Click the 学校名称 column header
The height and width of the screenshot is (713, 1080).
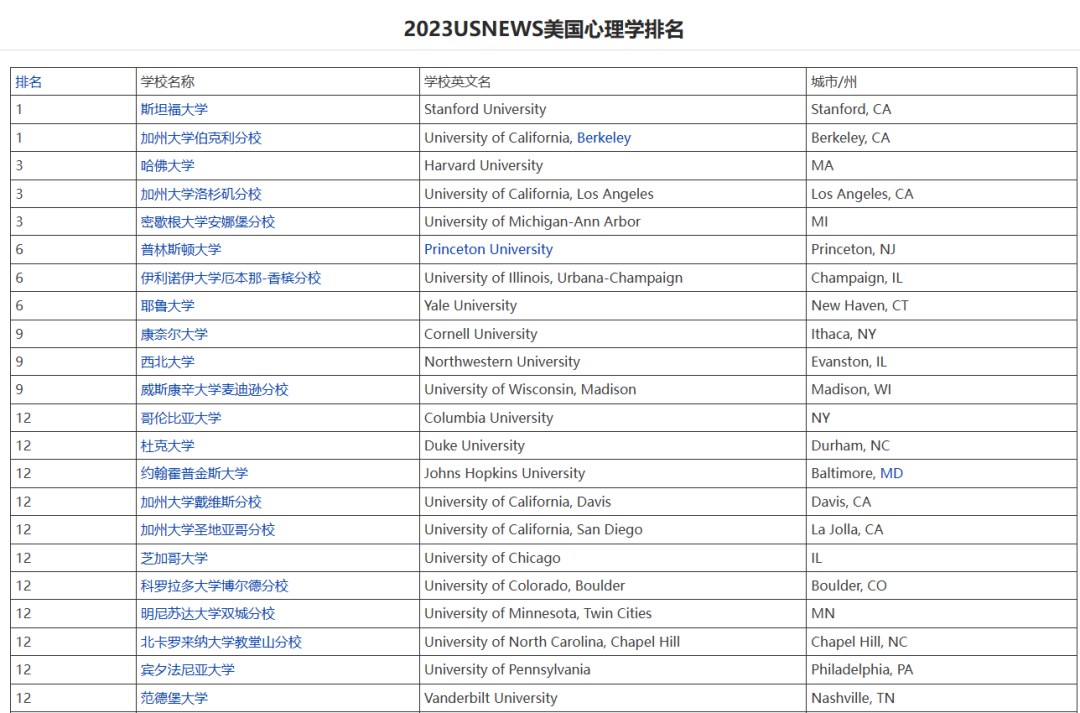167,82
